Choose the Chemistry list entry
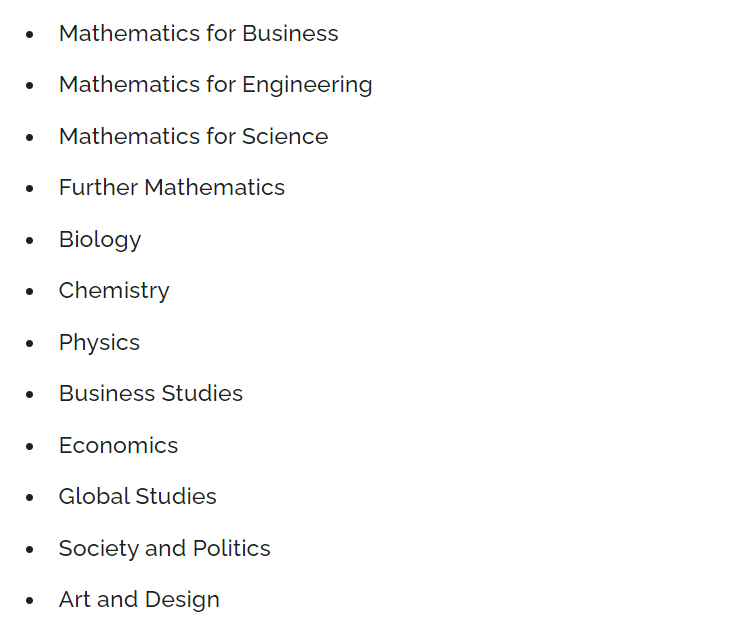This screenshot has width=732, height=625. point(114,291)
